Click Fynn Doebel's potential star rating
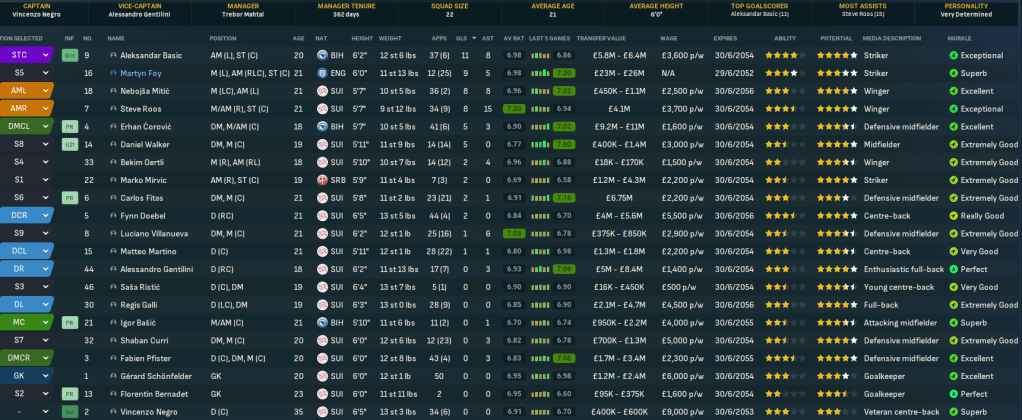The width and height of the screenshot is (1022, 420). click(836, 216)
